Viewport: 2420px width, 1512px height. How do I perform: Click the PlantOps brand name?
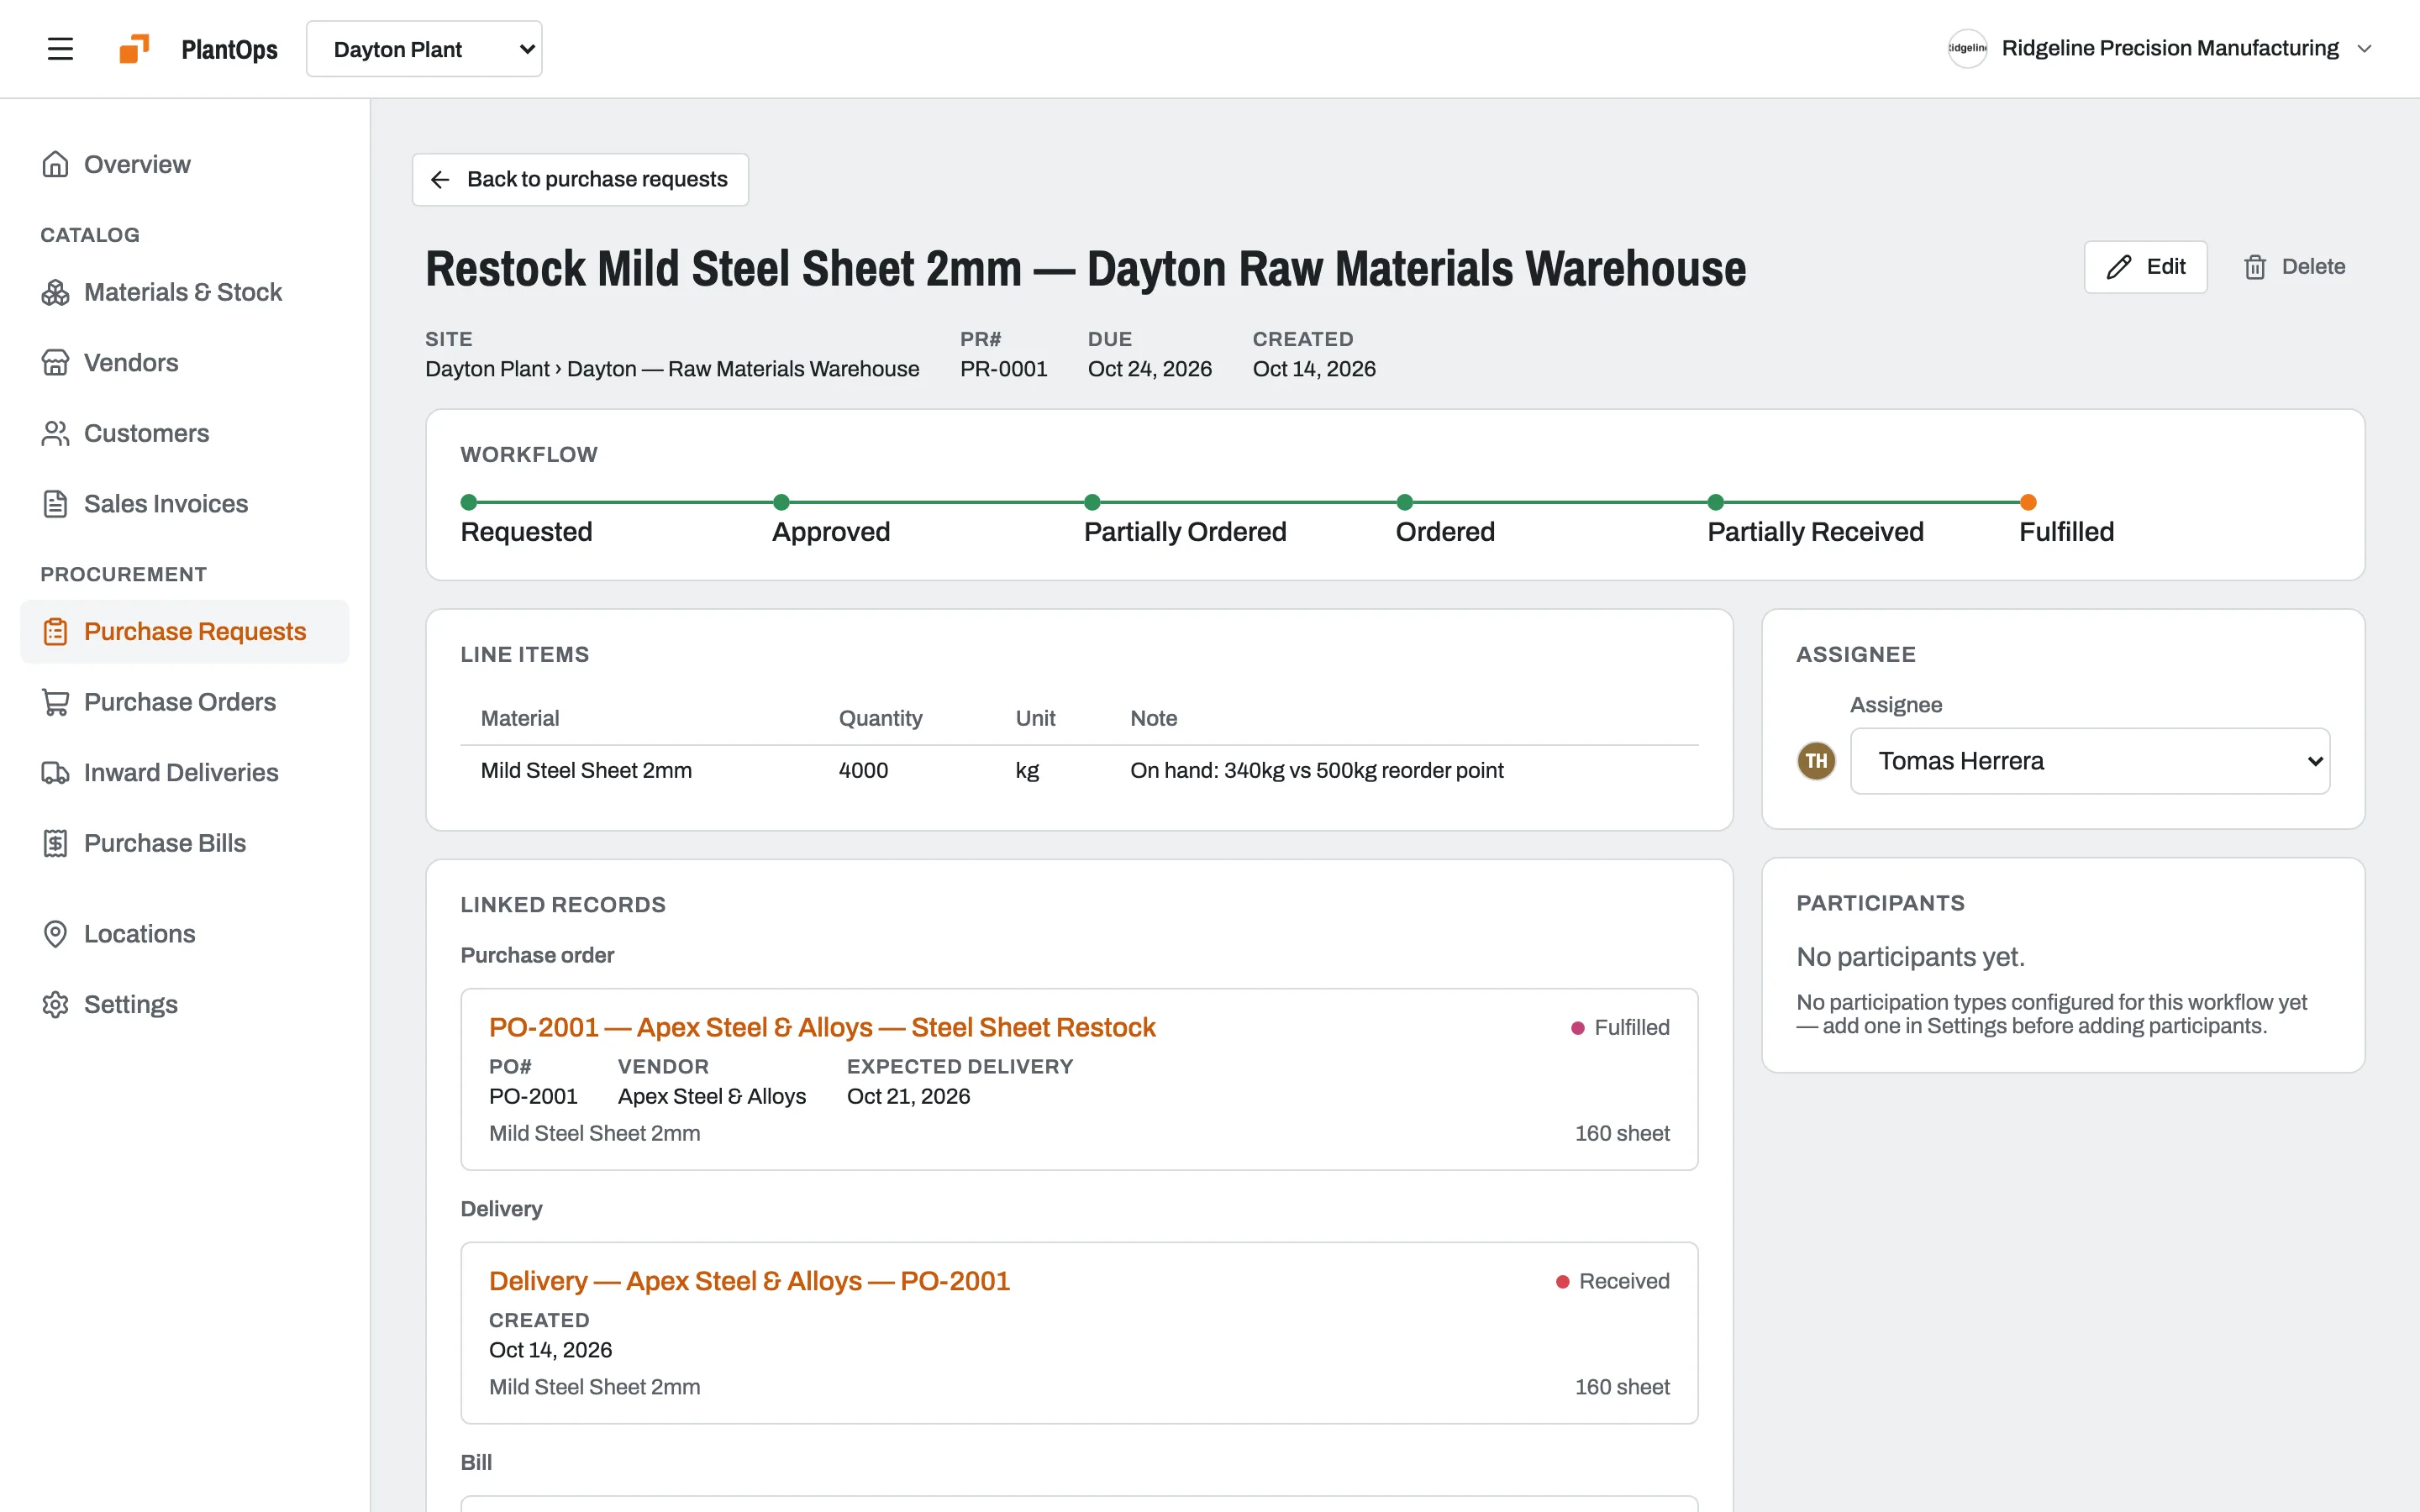229,49
